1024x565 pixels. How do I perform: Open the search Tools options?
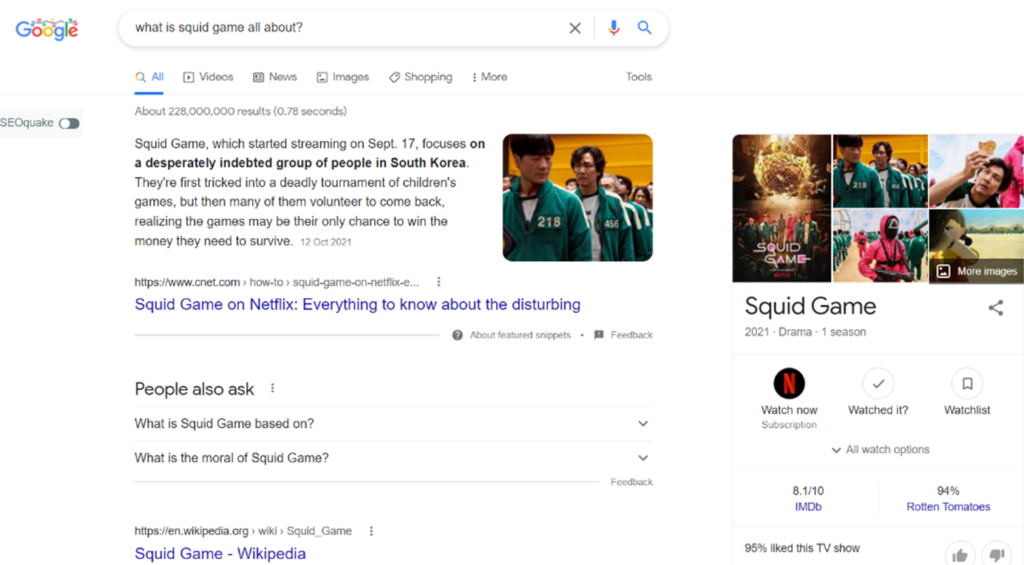click(x=639, y=77)
